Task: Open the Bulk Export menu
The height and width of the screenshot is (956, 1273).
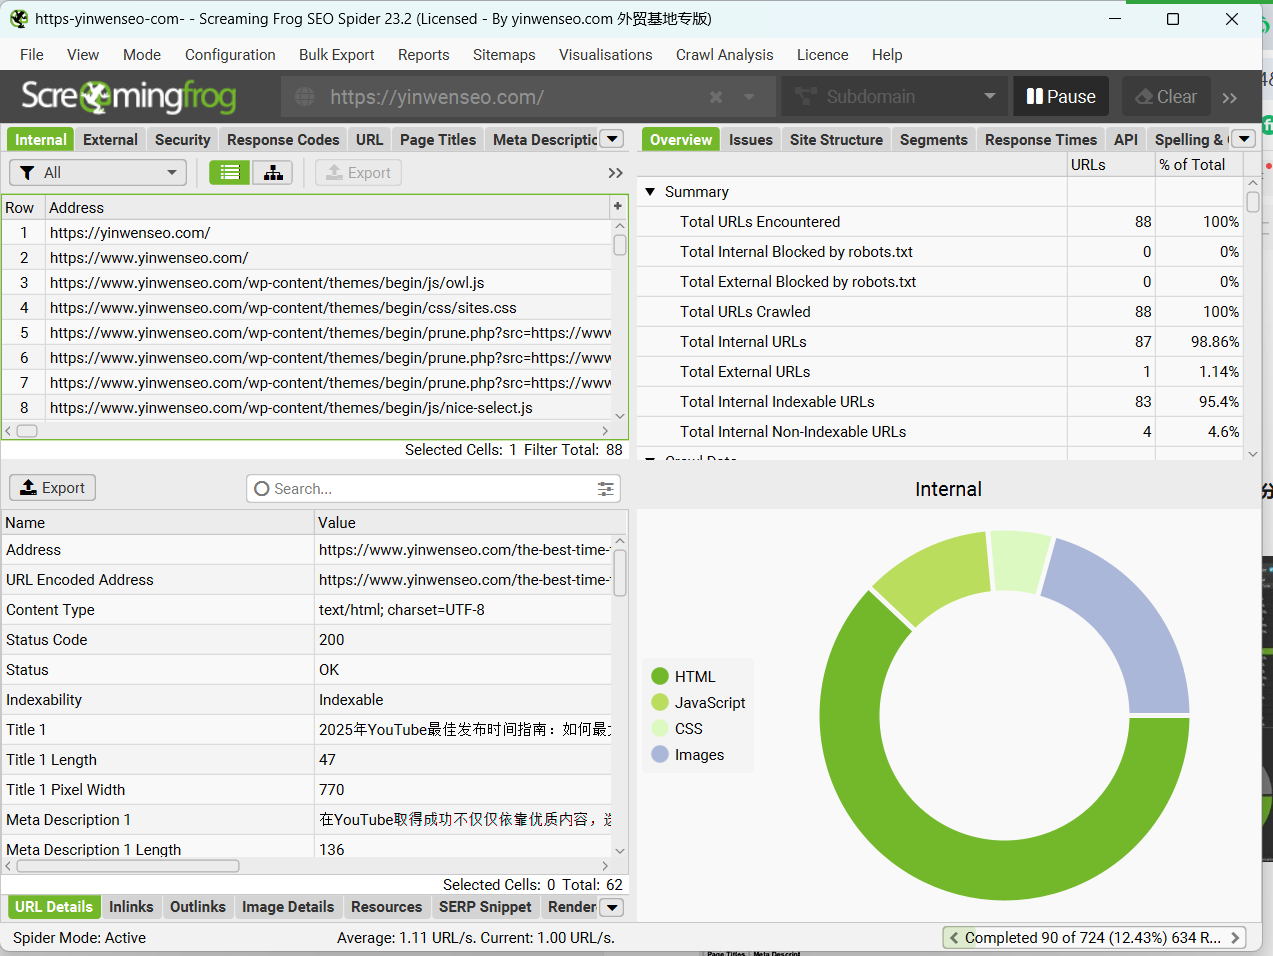Action: point(337,55)
